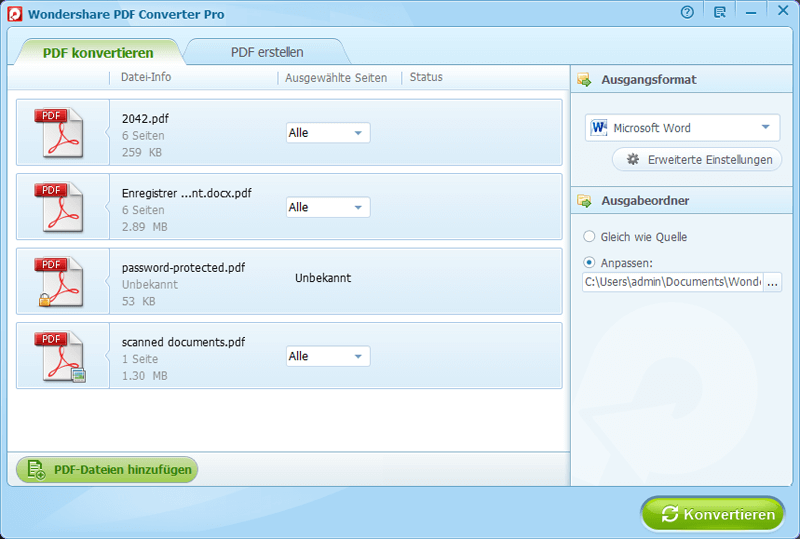
Task: Click the Ausgangsformat heading
Action: pyautogui.click(x=648, y=80)
